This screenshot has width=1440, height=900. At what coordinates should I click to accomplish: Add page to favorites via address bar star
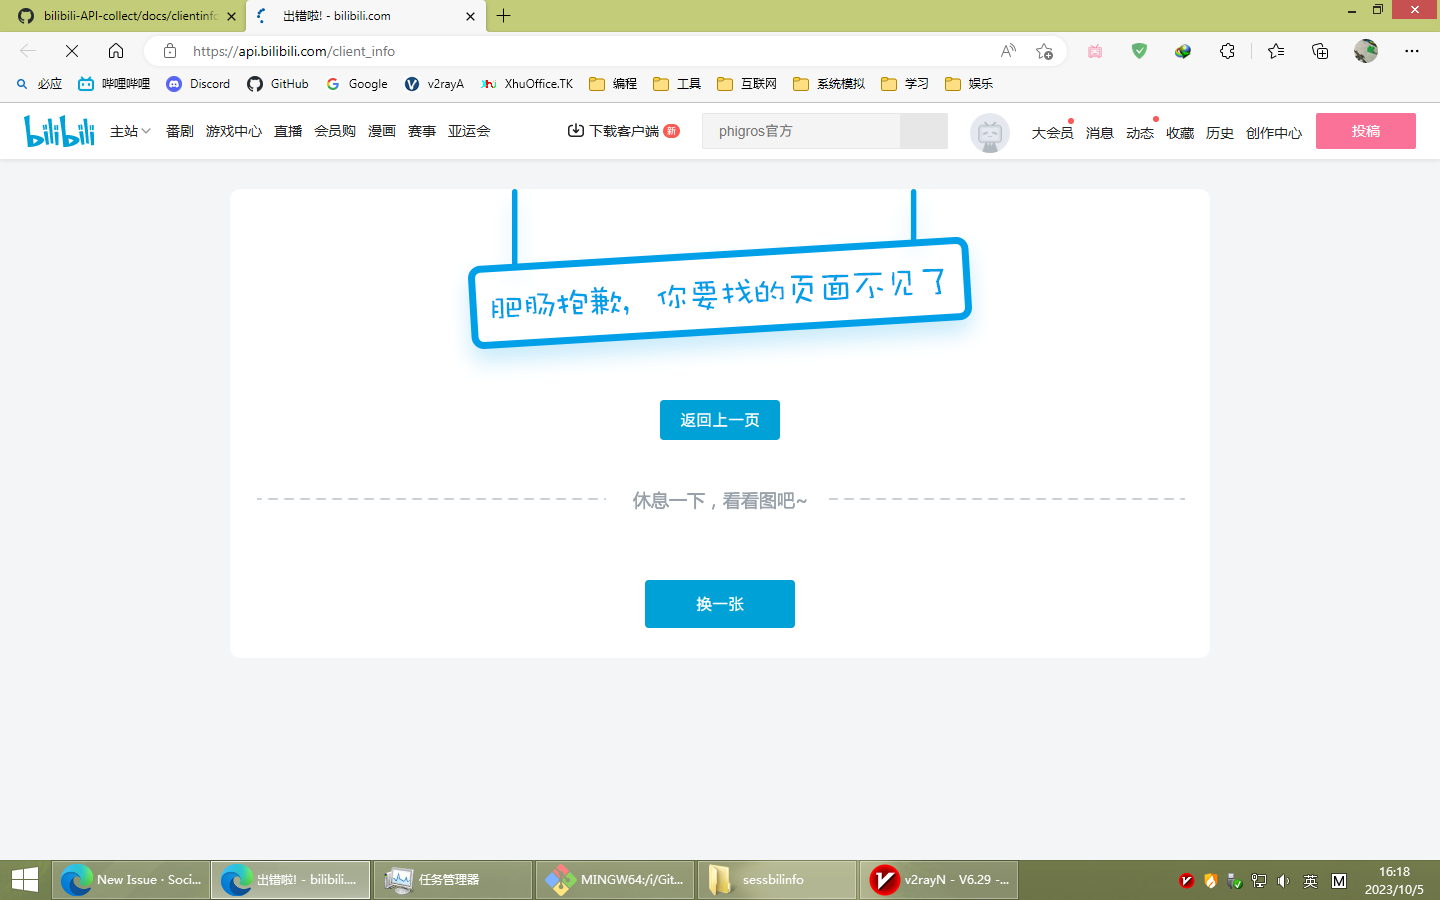tap(1047, 51)
